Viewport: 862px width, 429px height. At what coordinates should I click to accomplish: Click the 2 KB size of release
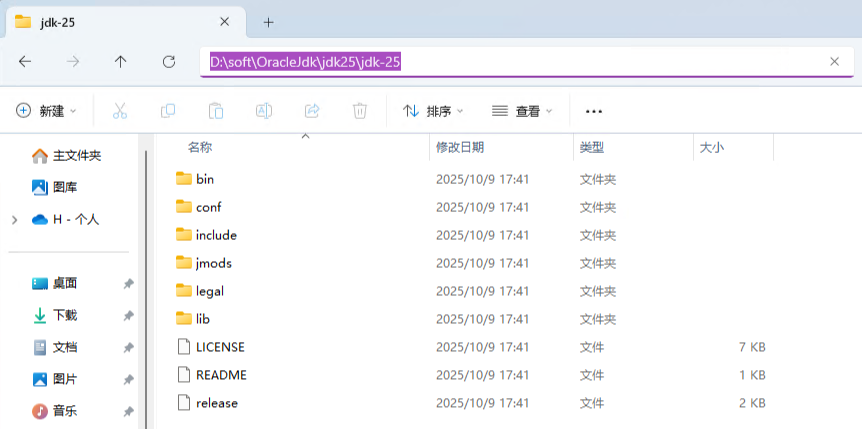(752, 403)
